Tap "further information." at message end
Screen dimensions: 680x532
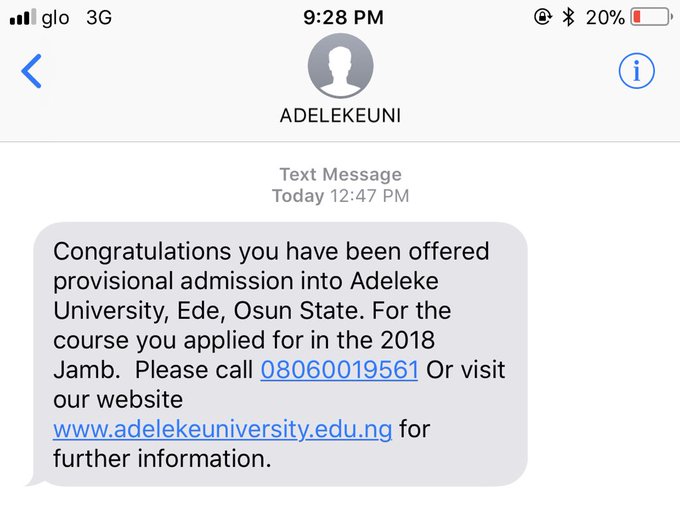point(162,460)
